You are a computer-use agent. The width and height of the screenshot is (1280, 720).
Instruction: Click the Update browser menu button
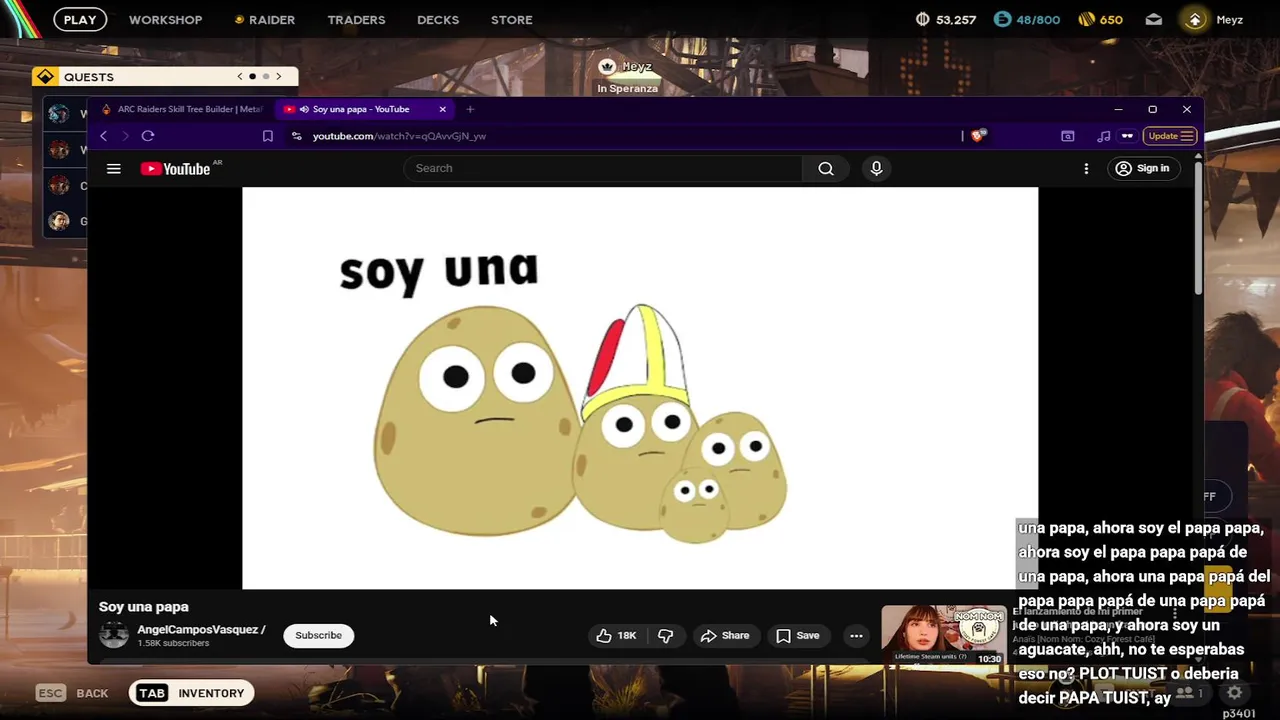[1169, 136]
